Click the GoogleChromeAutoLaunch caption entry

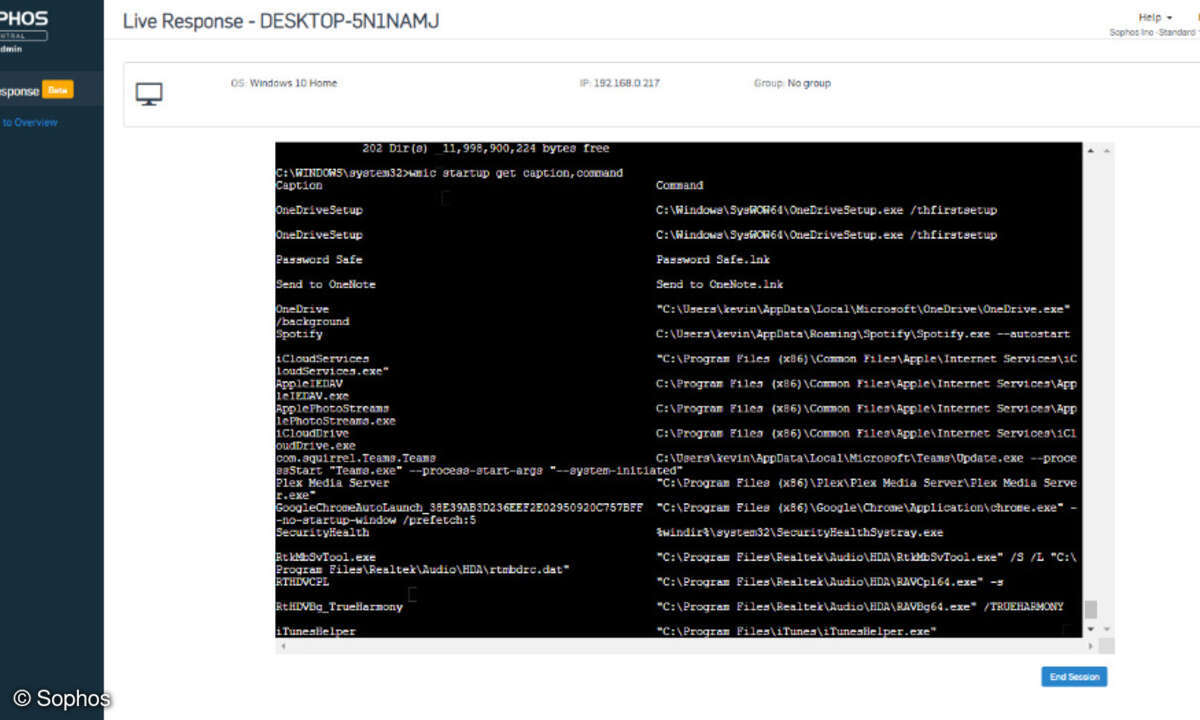coord(460,508)
